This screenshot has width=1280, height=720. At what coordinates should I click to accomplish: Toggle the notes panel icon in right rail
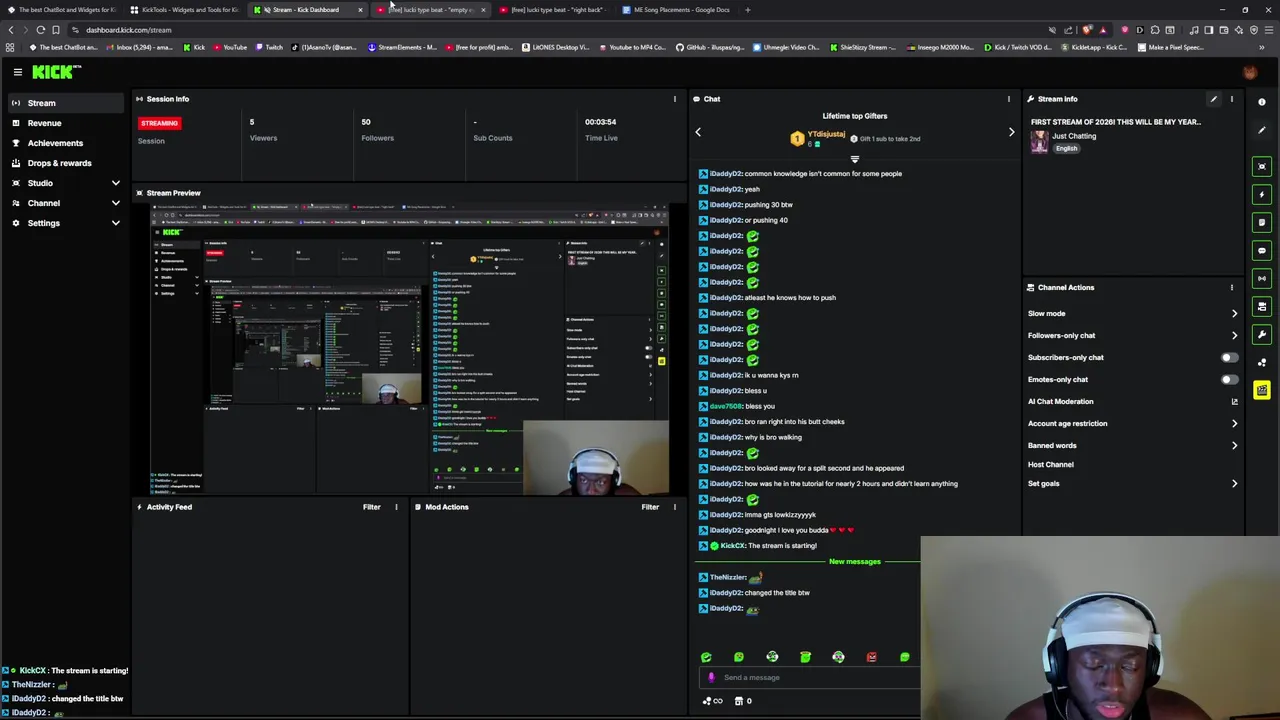point(1262,222)
